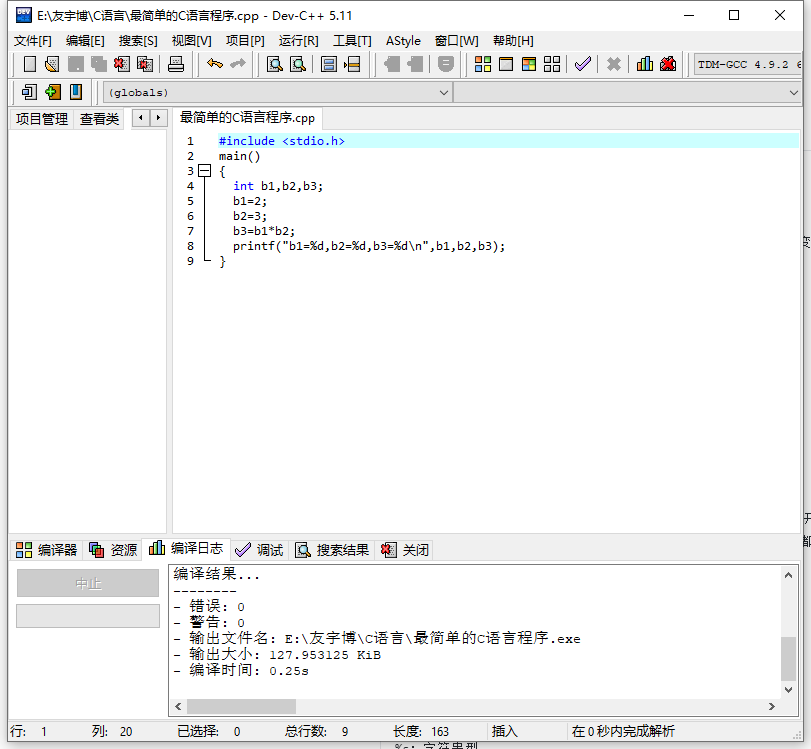
Task: Switch to the 查看类 sidebar tab
Action: point(99,119)
